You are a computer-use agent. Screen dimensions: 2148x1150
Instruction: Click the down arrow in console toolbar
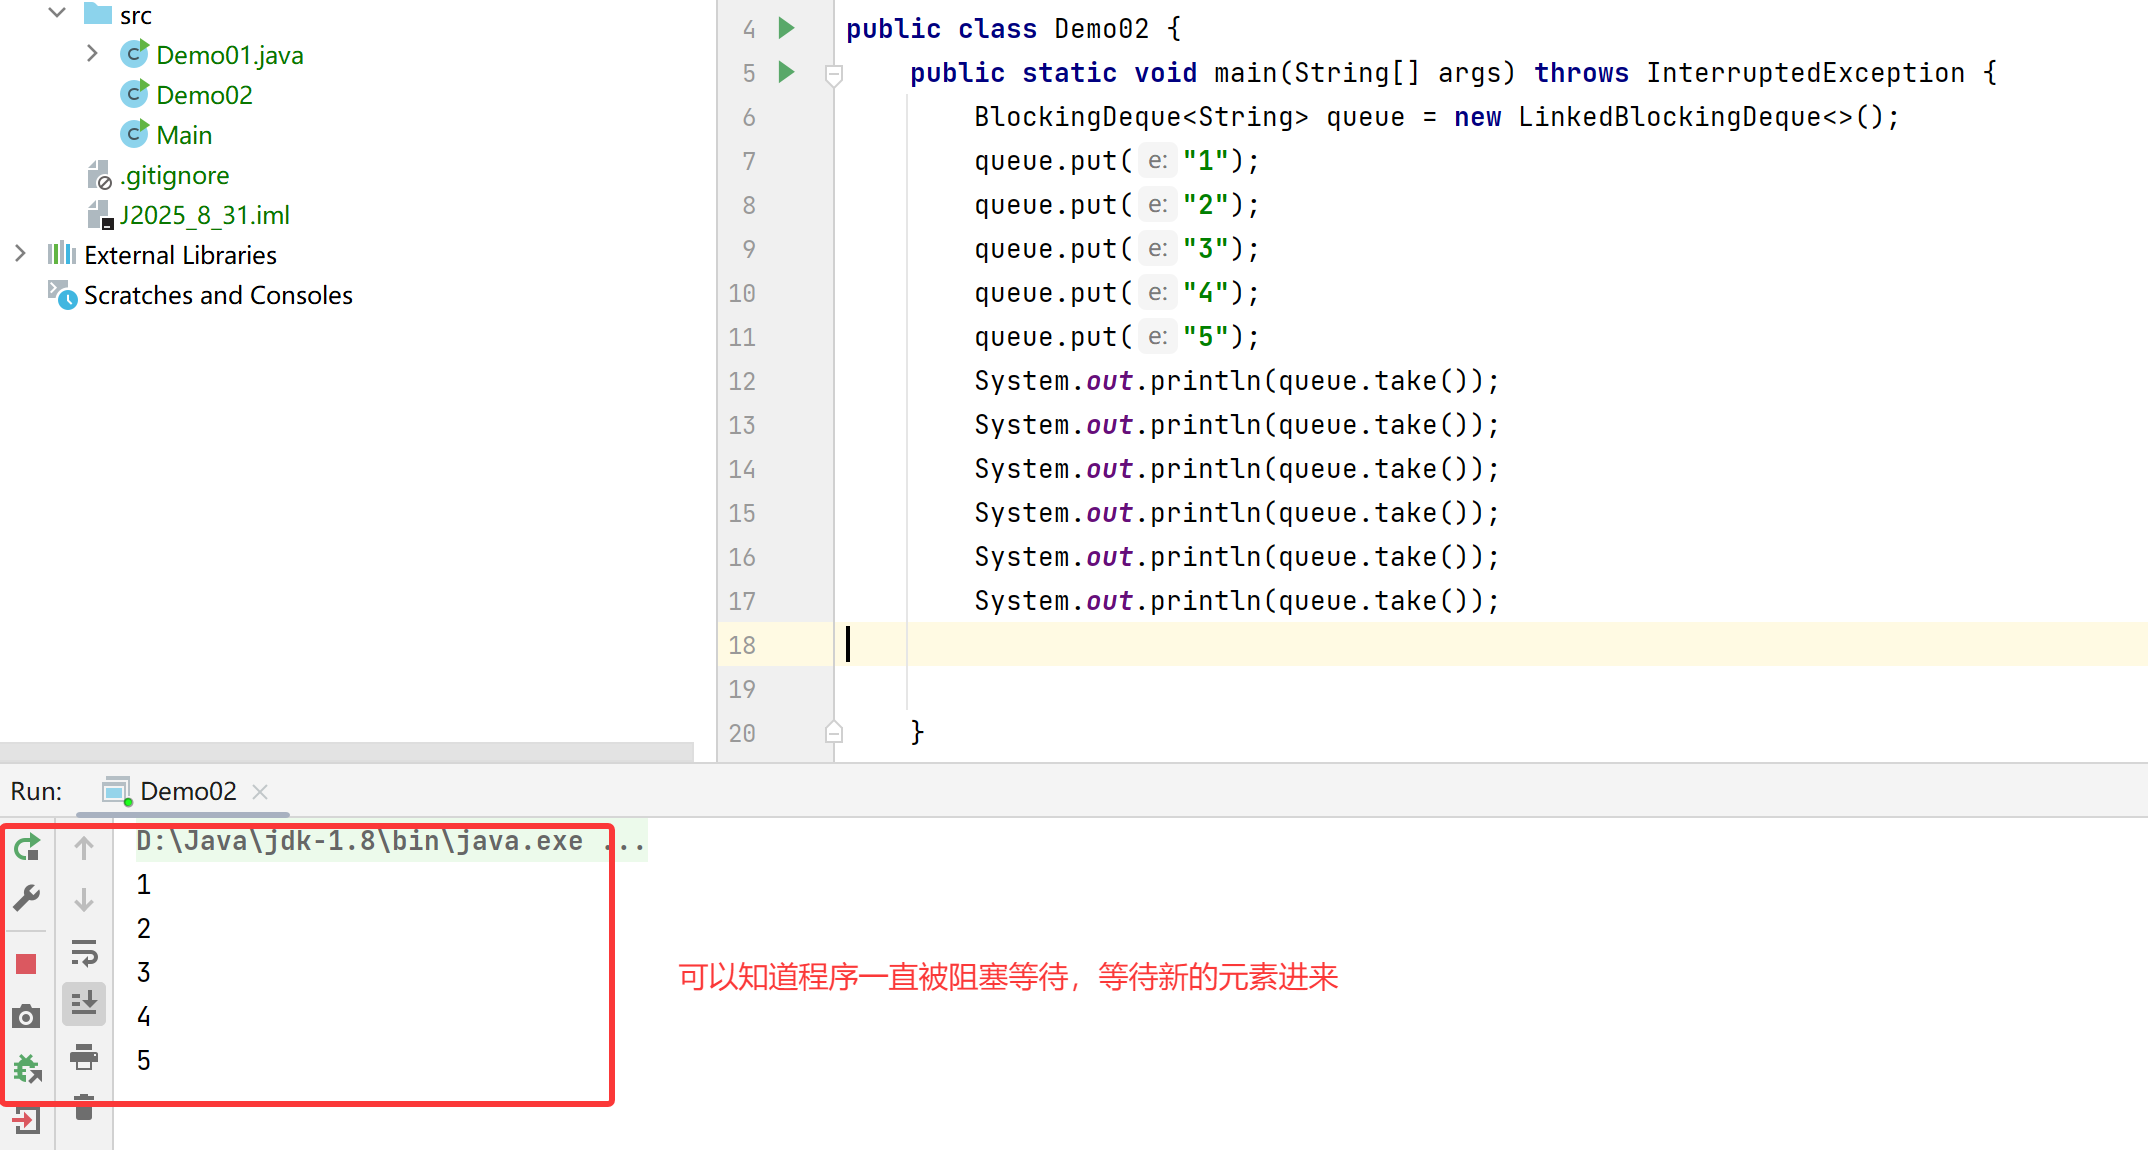pos(84,899)
